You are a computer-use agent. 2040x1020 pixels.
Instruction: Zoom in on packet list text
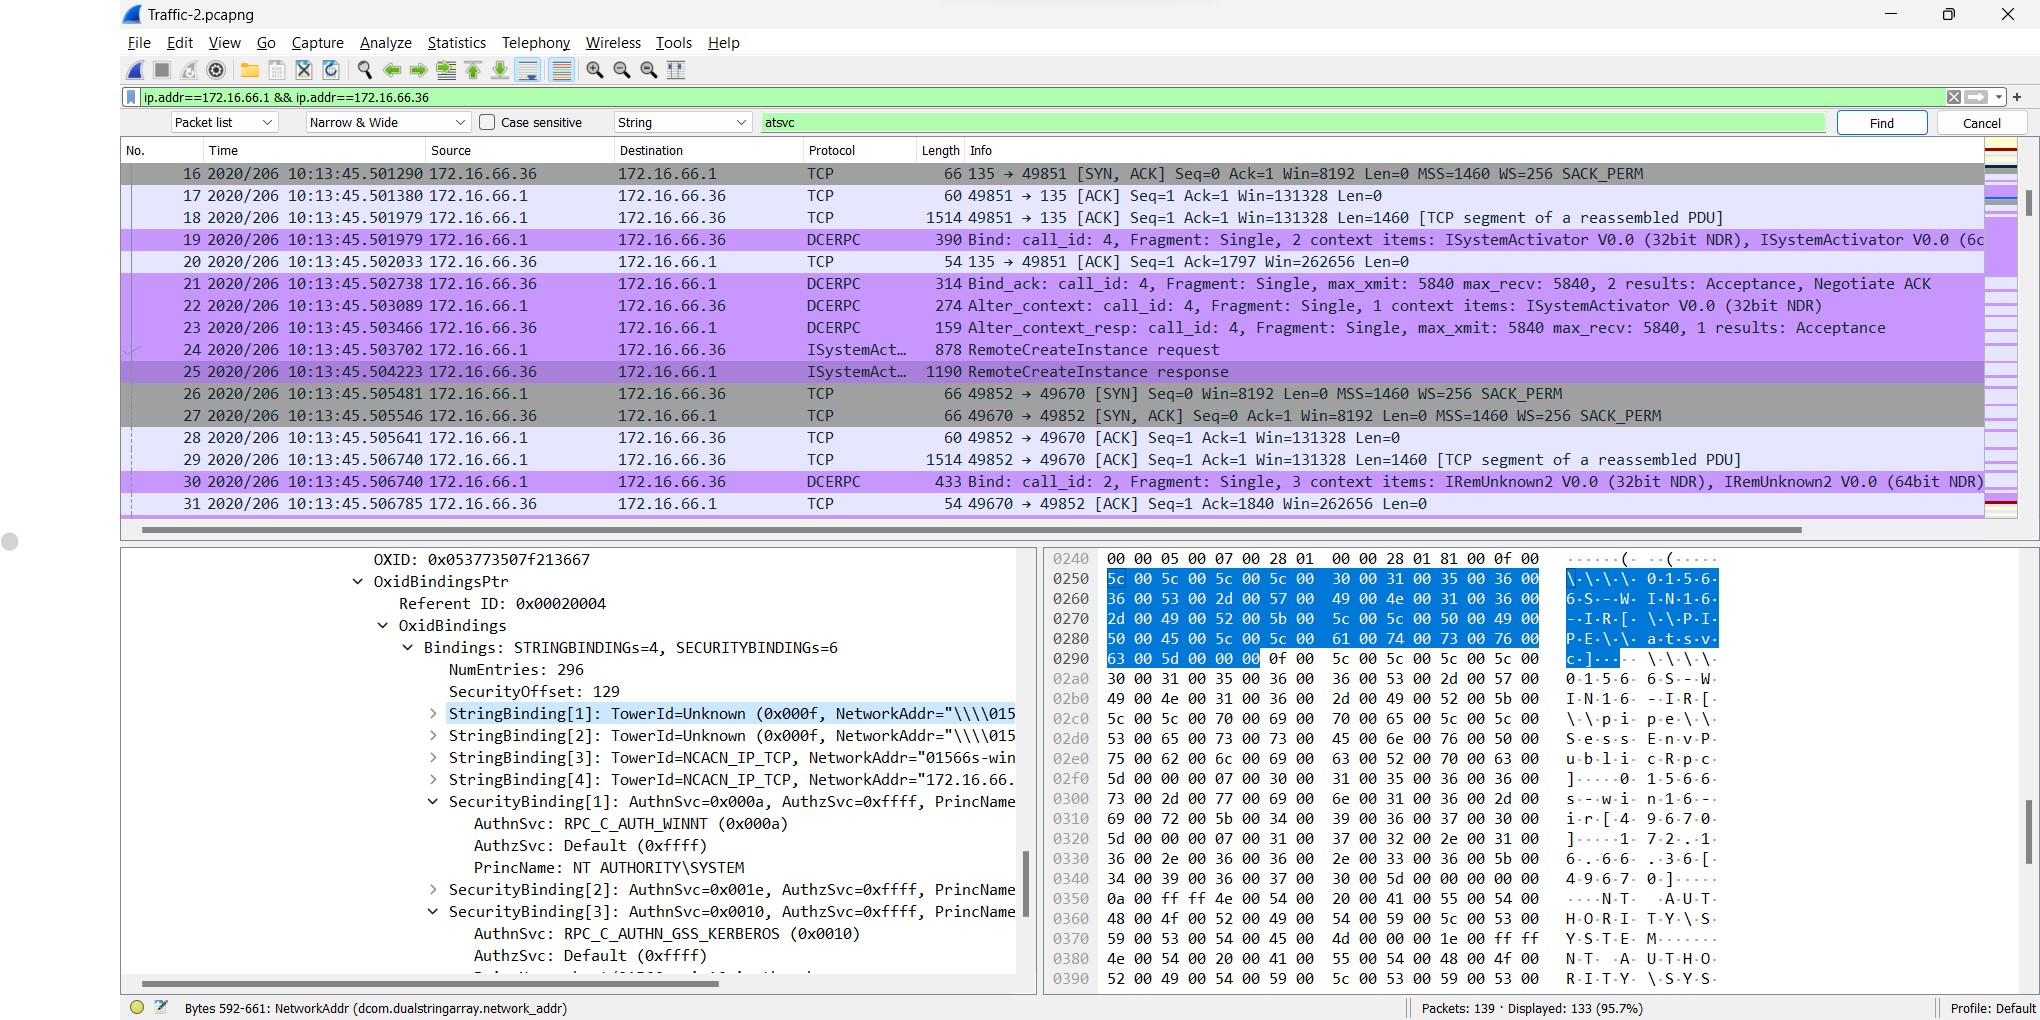[x=595, y=70]
